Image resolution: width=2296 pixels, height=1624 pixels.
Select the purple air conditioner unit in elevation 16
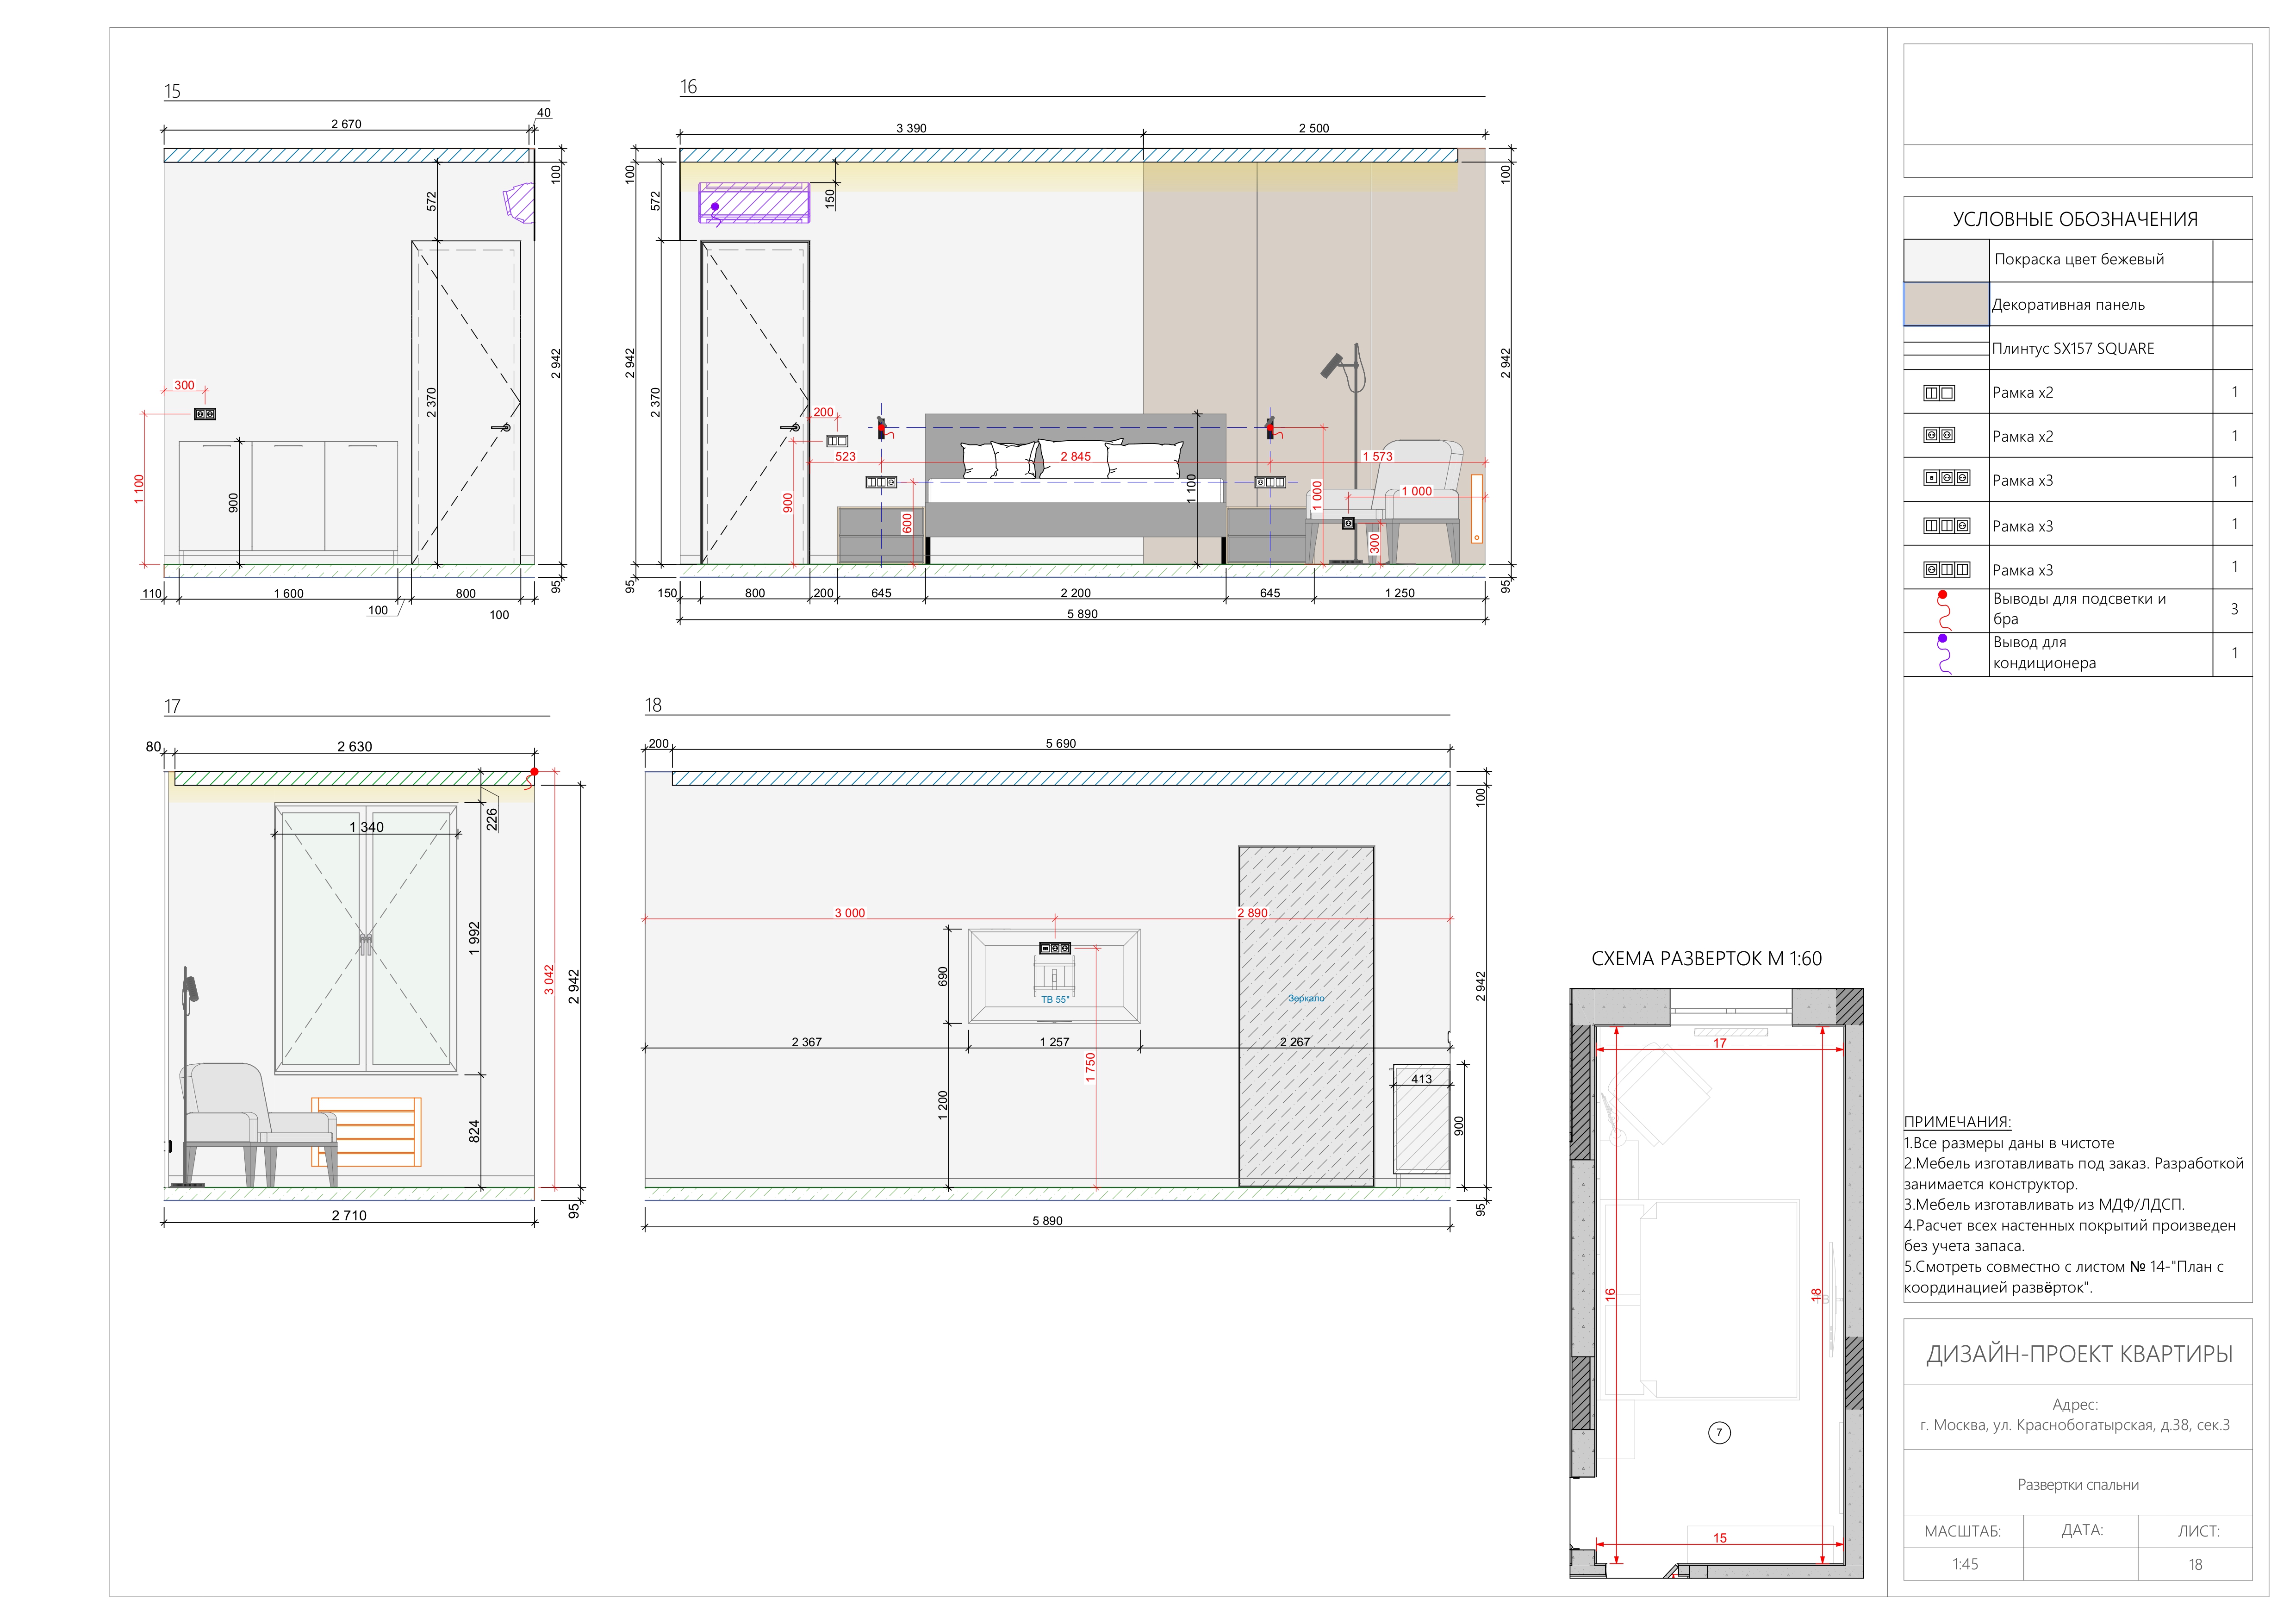(x=754, y=203)
